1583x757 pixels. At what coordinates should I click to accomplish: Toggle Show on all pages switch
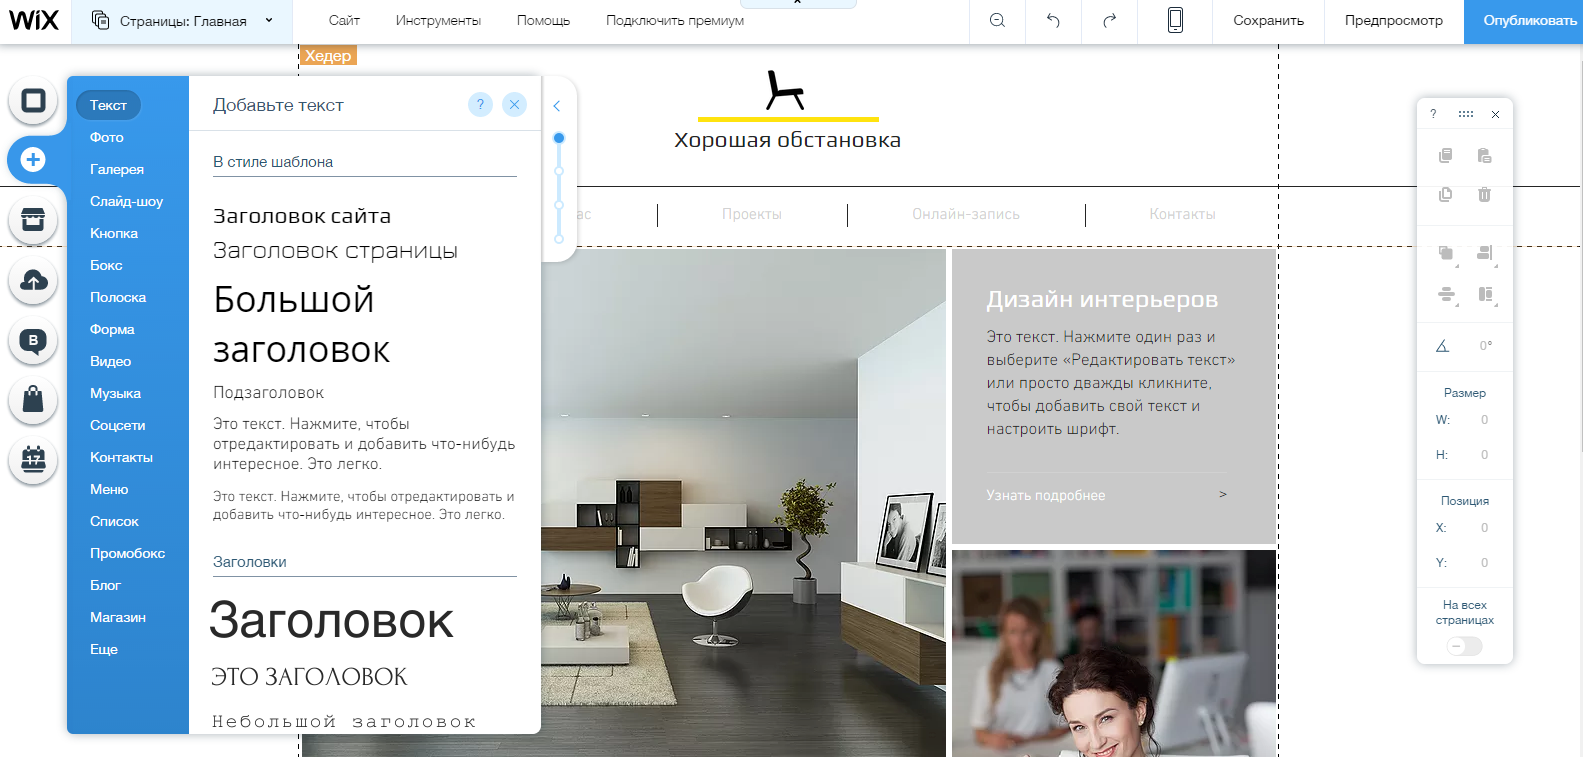1465,646
